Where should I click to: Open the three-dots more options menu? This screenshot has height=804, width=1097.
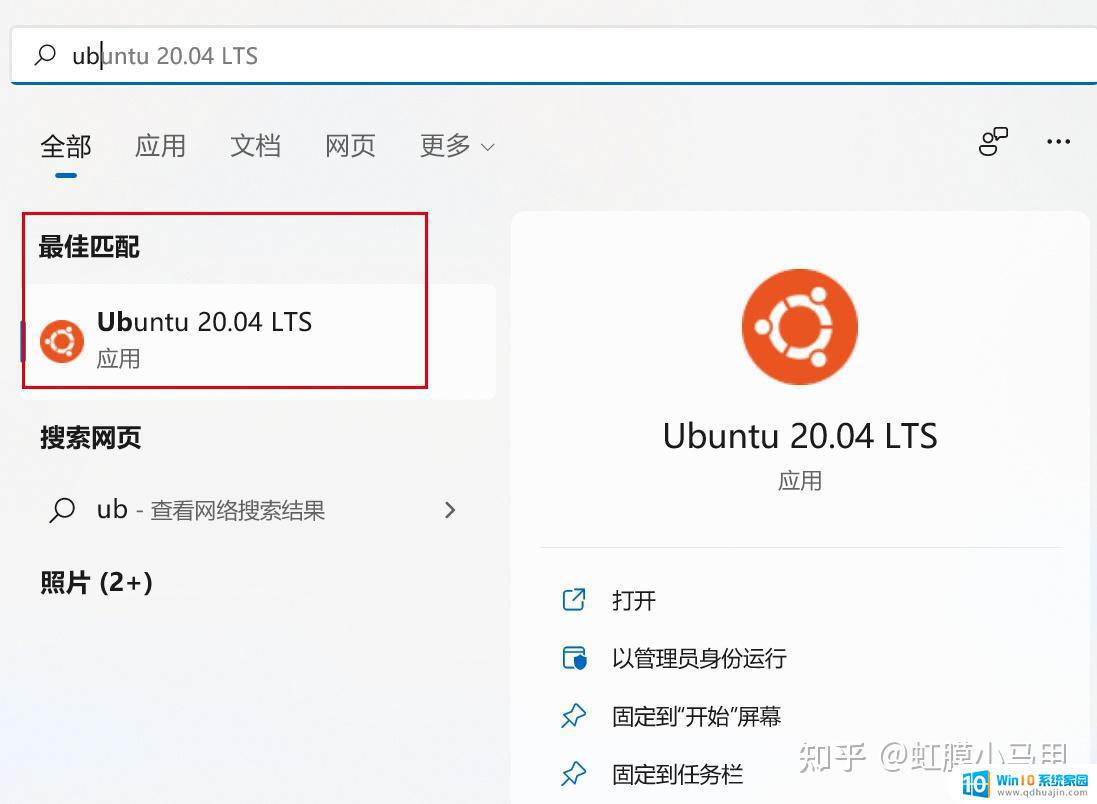(1058, 141)
